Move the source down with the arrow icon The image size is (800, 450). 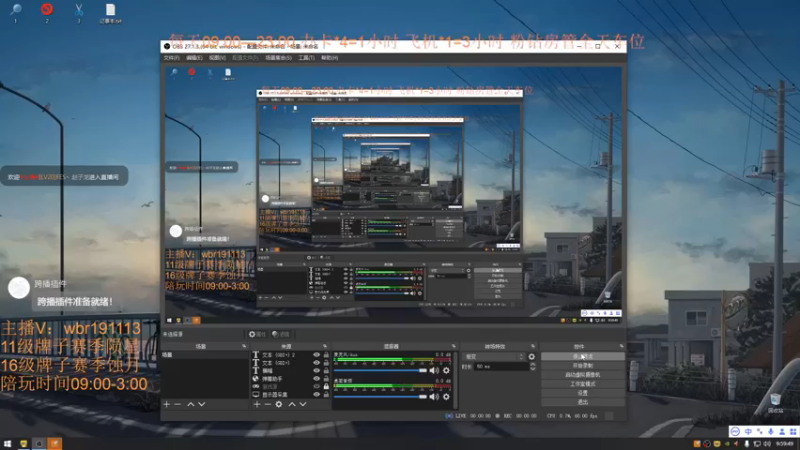click(303, 404)
